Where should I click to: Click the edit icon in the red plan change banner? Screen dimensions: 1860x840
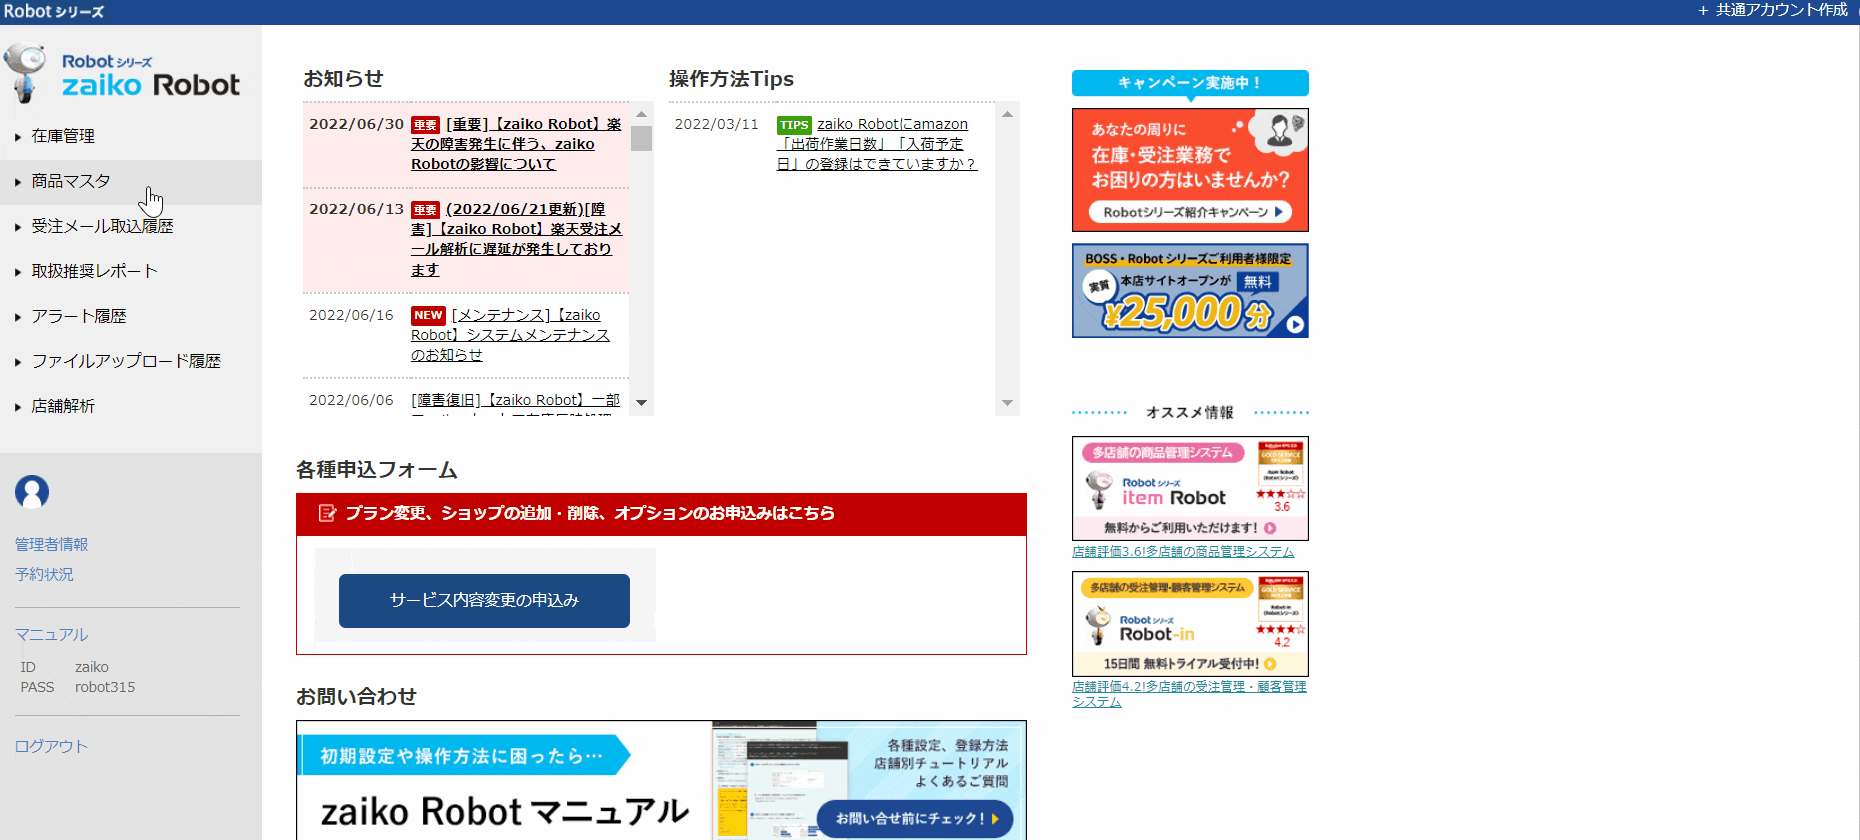327,513
